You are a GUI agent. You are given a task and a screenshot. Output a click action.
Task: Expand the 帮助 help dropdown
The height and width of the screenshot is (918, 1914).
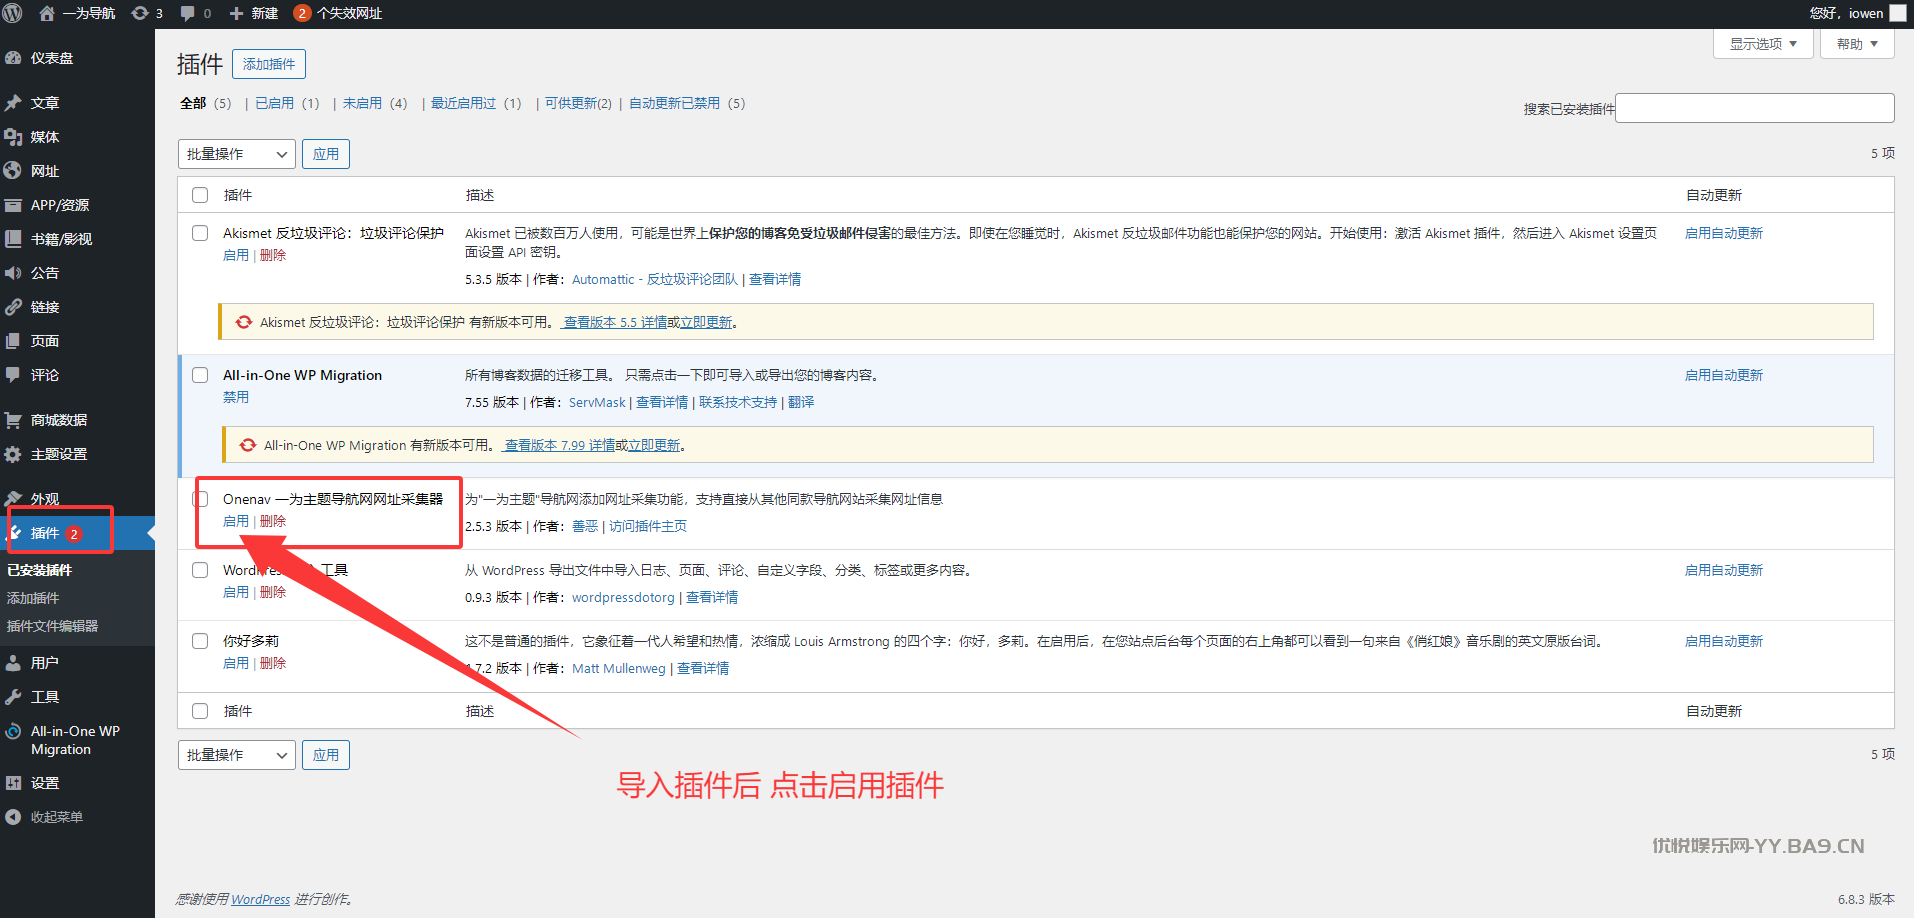(1857, 44)
